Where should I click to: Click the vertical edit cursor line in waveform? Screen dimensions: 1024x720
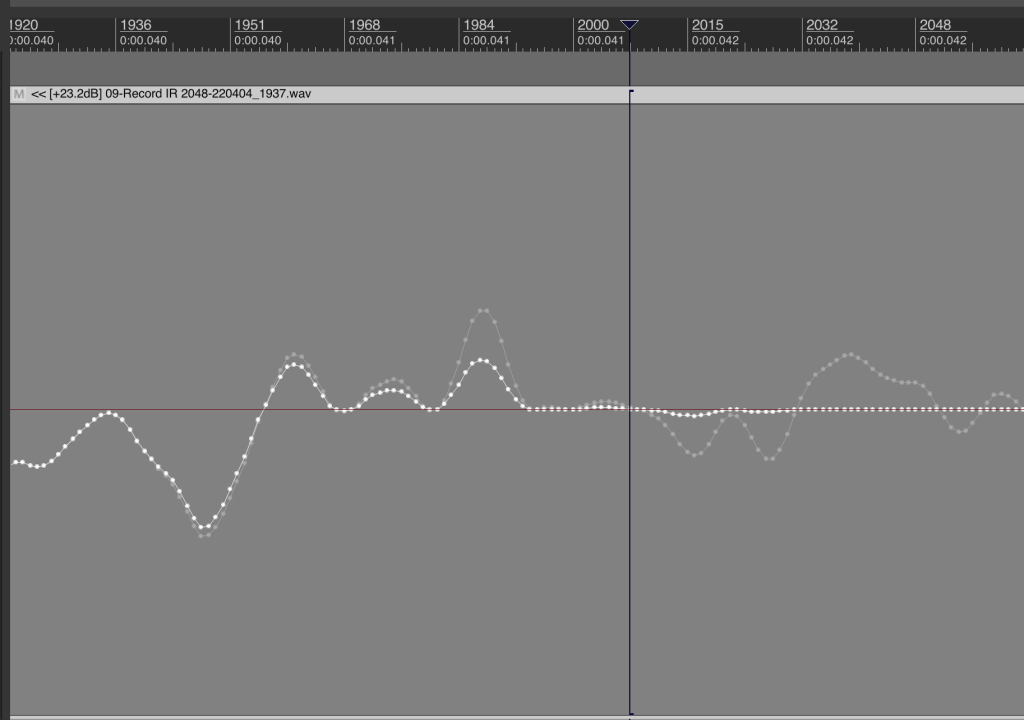tap(630, 550)
